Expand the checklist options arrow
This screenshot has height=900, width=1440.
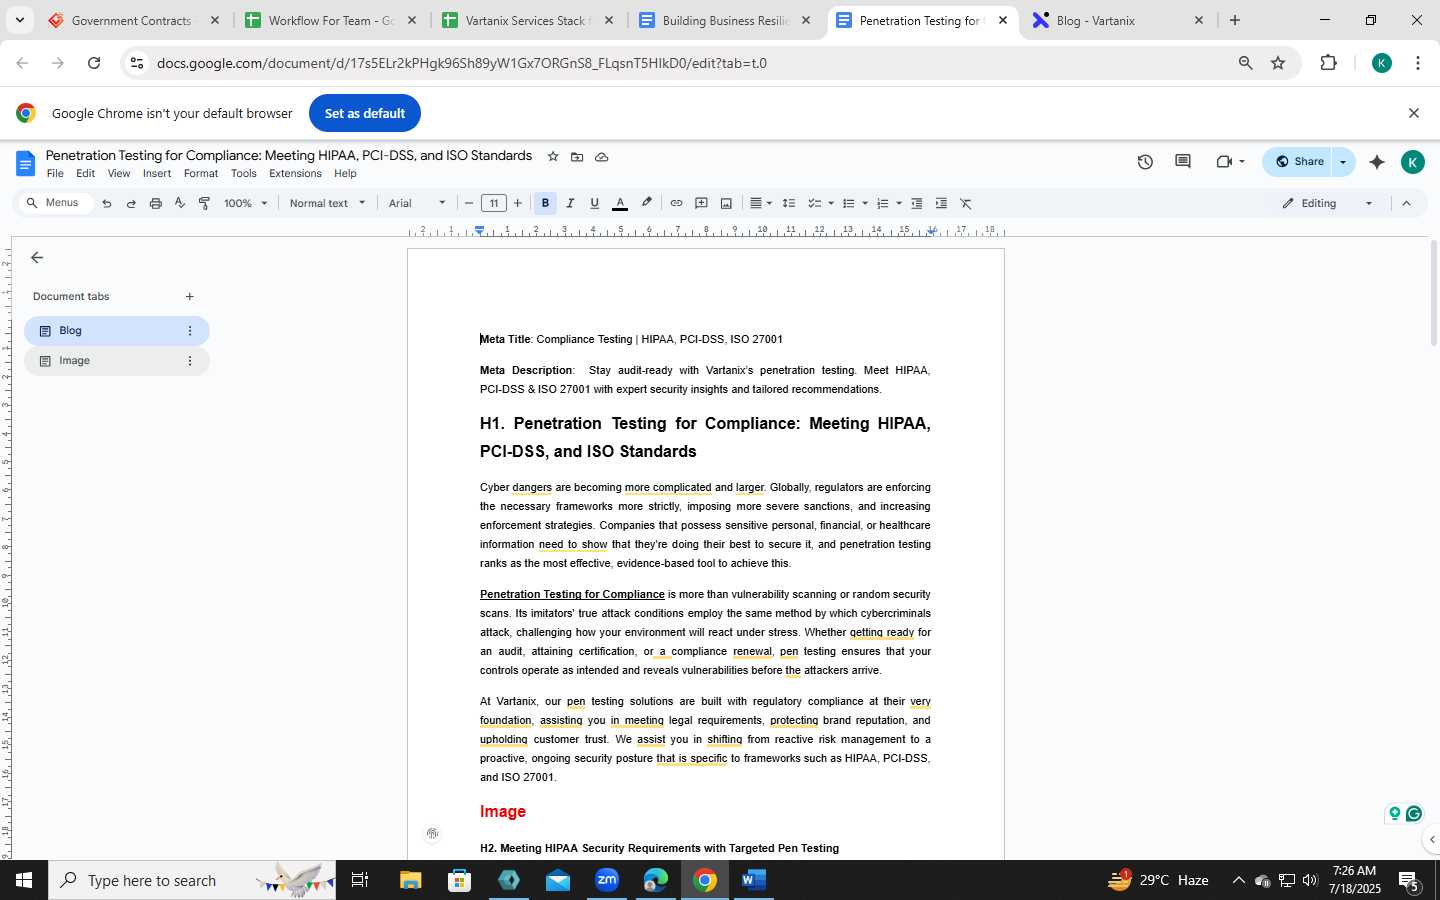pos(831,203)
